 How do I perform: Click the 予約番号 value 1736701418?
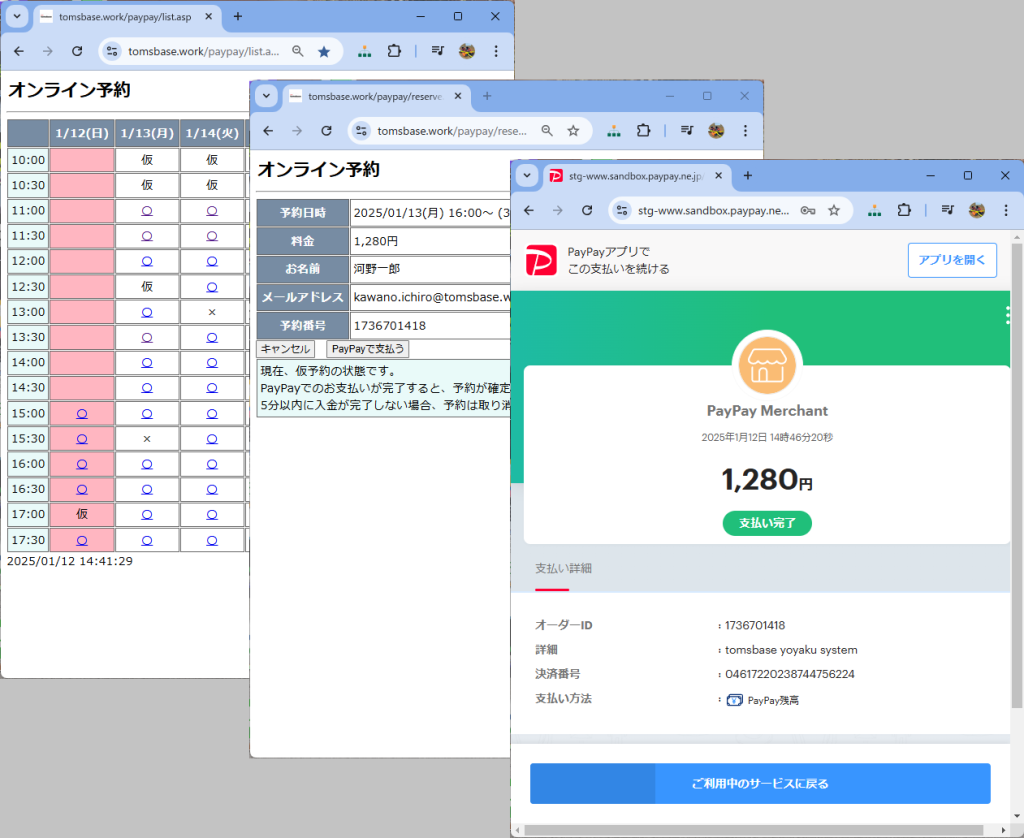click(x=390, y=325)
